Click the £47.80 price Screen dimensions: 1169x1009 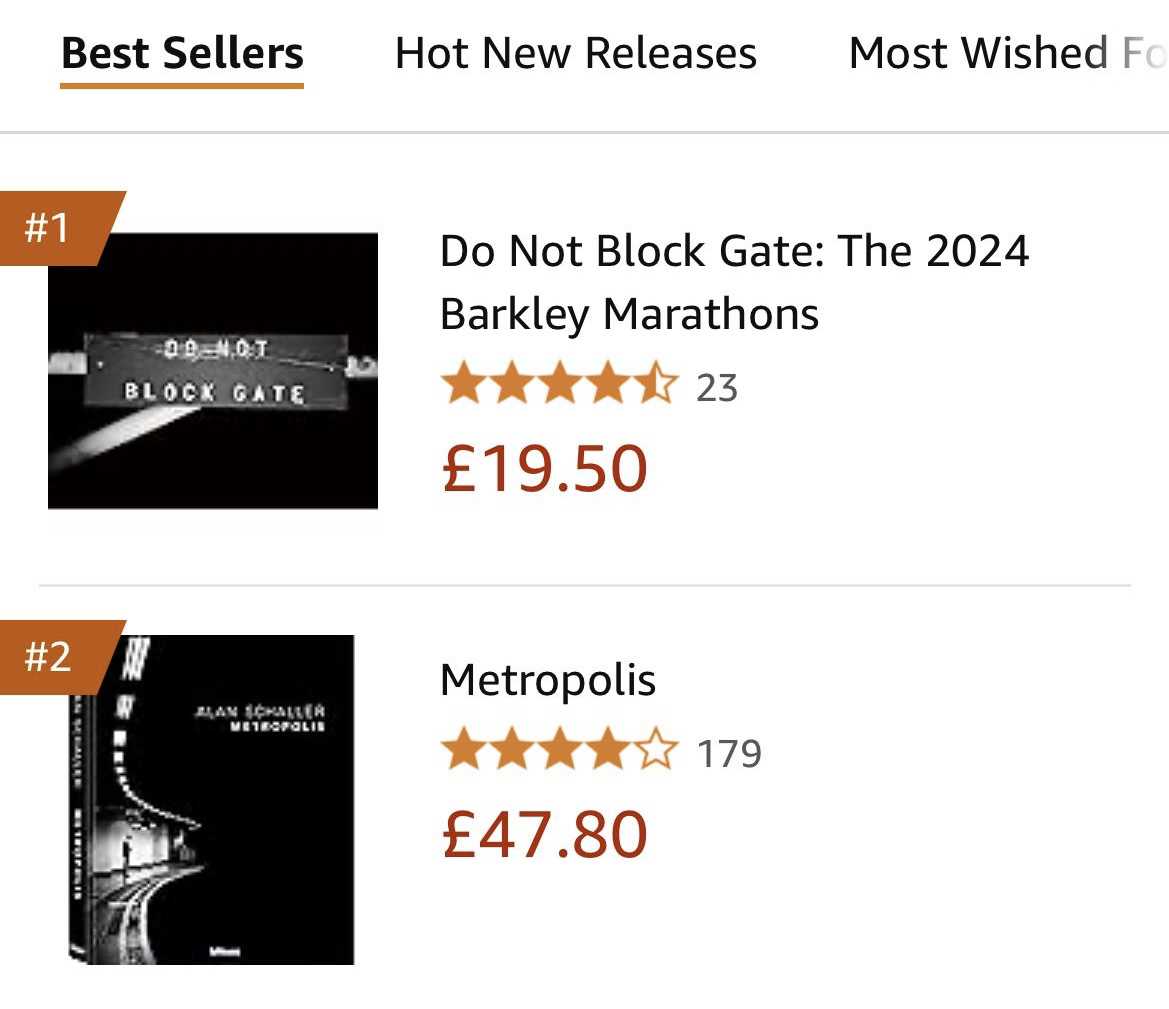pyautogui.click(x=545, y=834)
